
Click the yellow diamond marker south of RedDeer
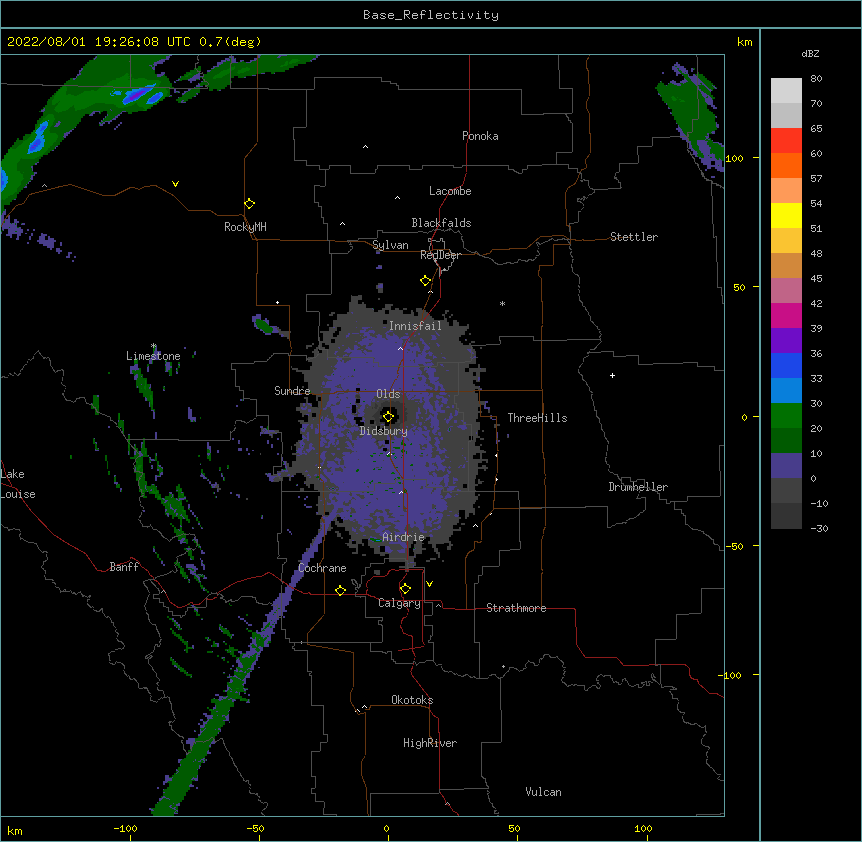426,281
